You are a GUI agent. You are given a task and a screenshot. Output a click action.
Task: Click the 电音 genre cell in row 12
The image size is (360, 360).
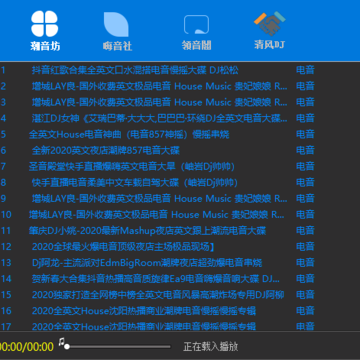pyautogui.click(x=305, y=247)
